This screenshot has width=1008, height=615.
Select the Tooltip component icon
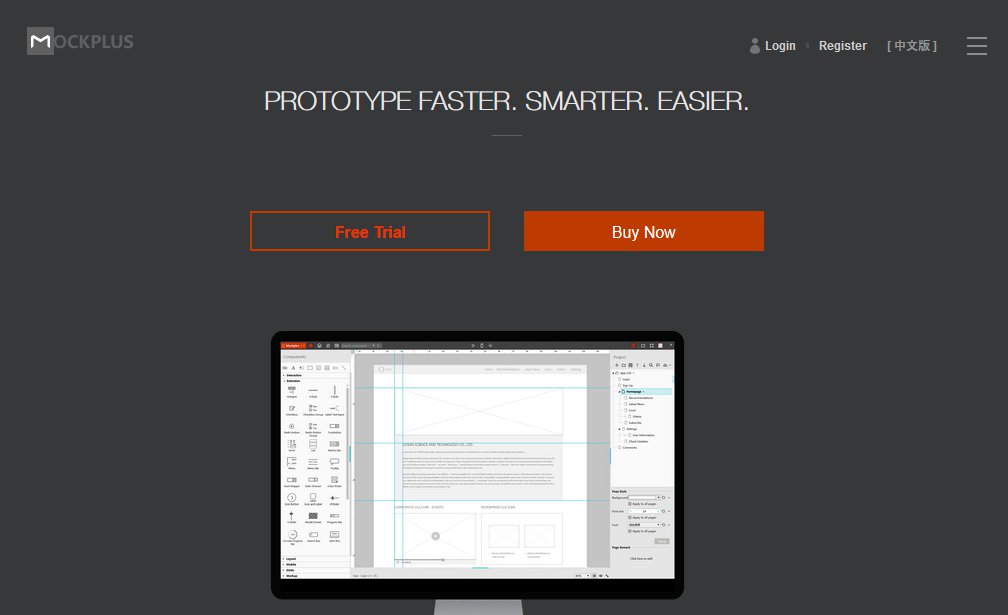pos(335,462)
